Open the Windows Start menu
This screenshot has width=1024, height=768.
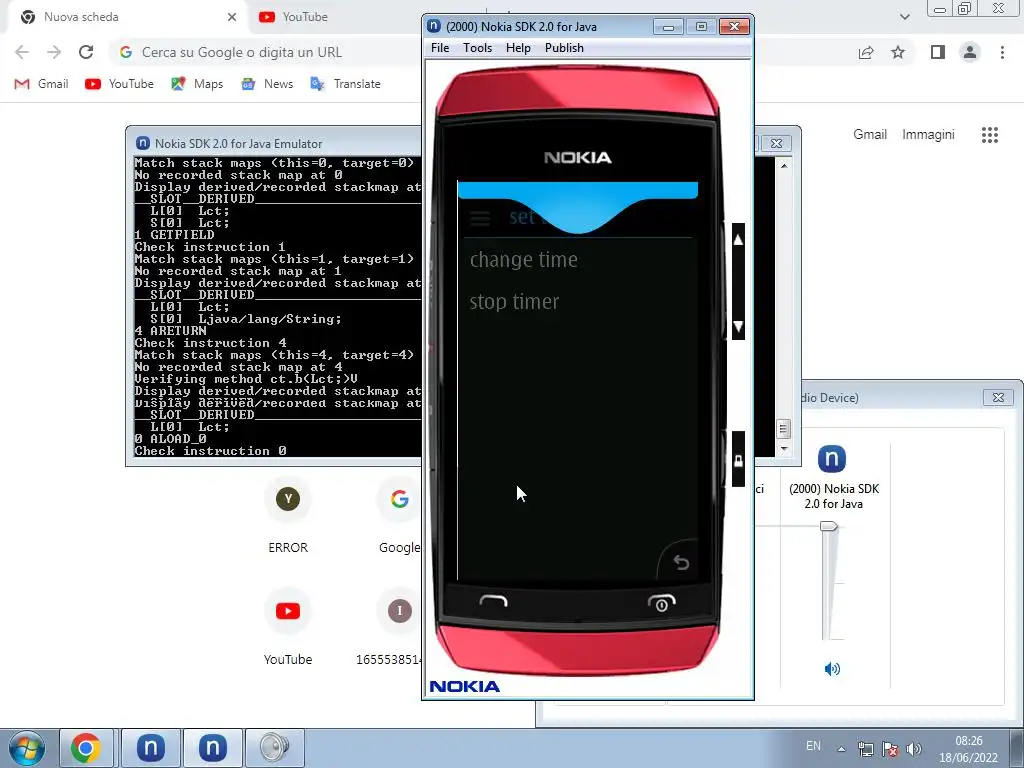coord(26,748)
